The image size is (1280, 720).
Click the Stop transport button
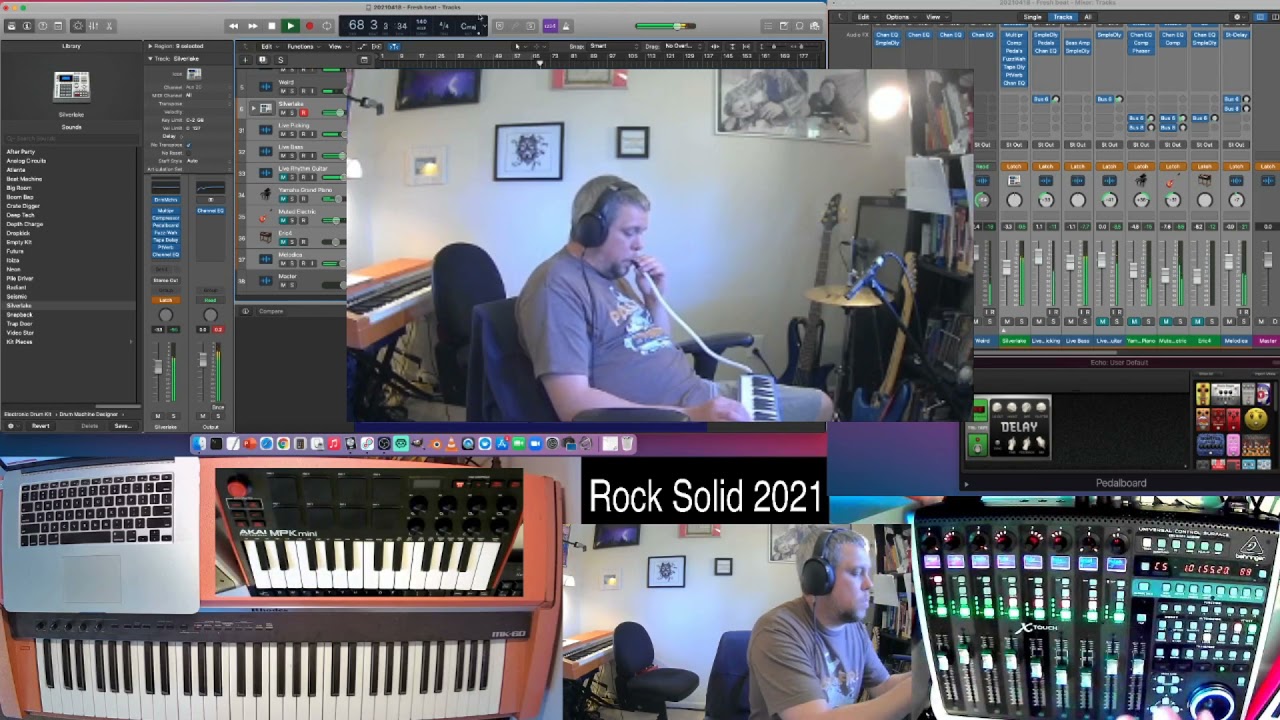click(x=271, y=26)
